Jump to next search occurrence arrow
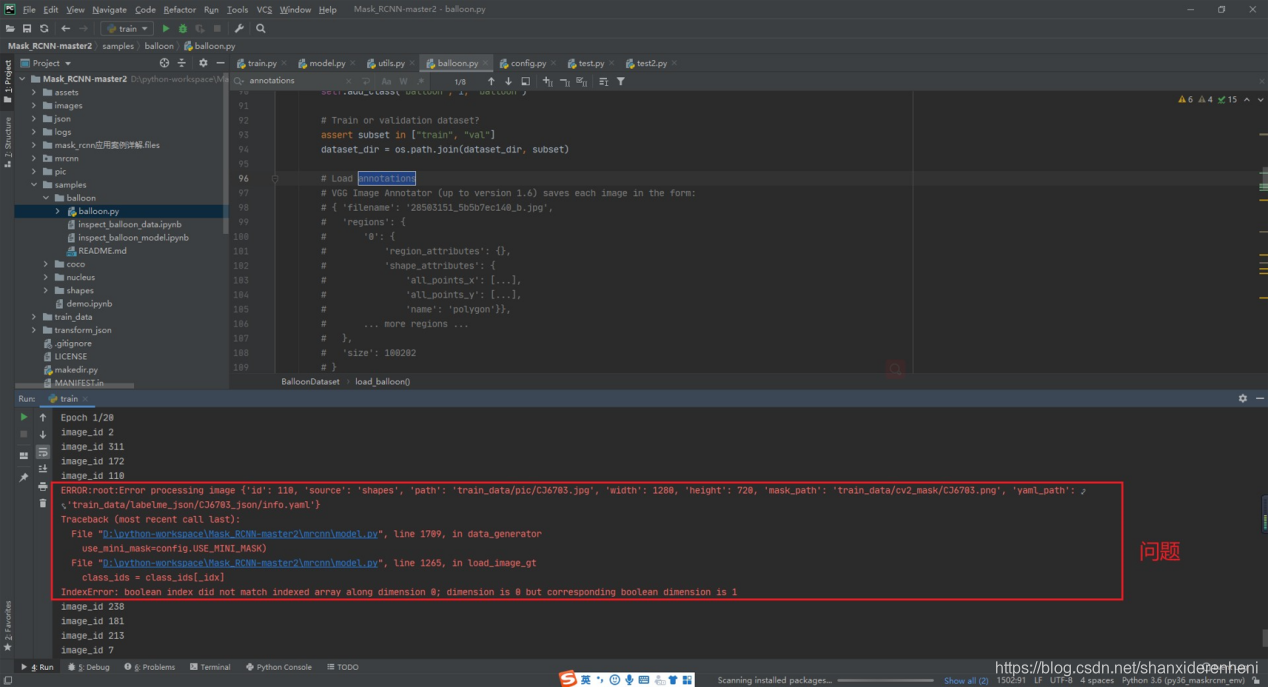Viewport: 1268px width, 687px height. 508,81
